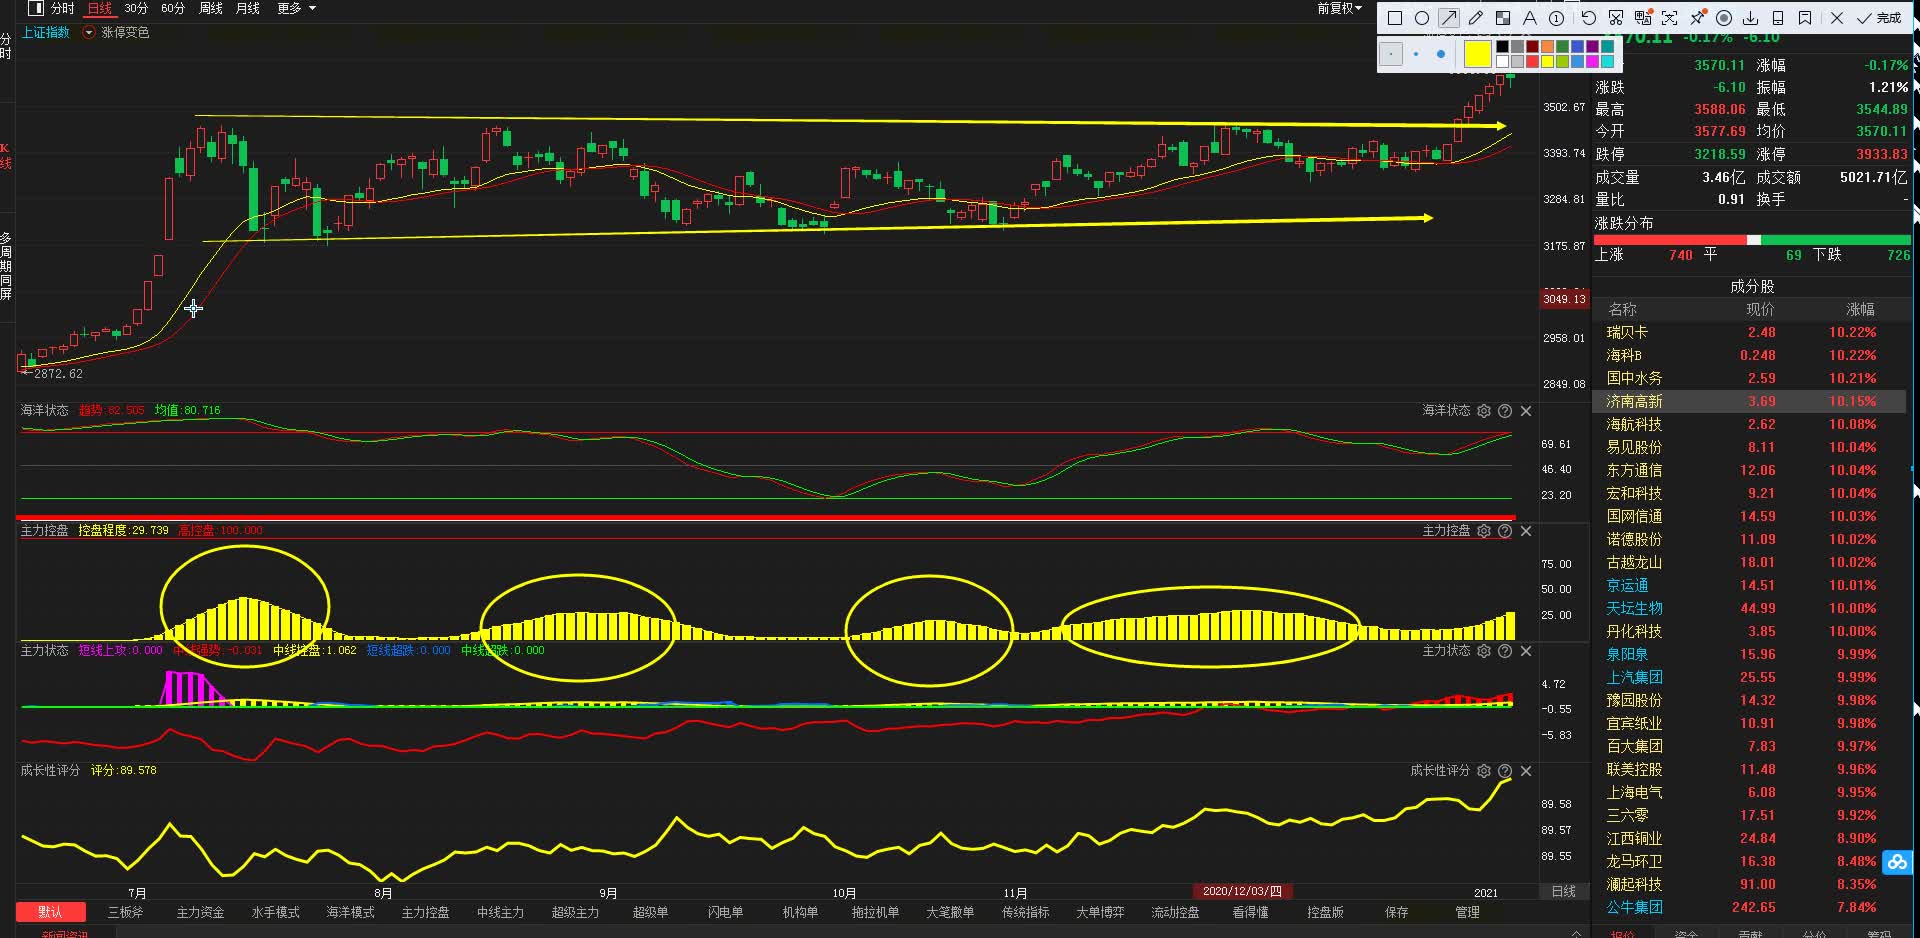Select 济南高新 row in 成分股 list

pyautogui.click(x=1748, y=401)
